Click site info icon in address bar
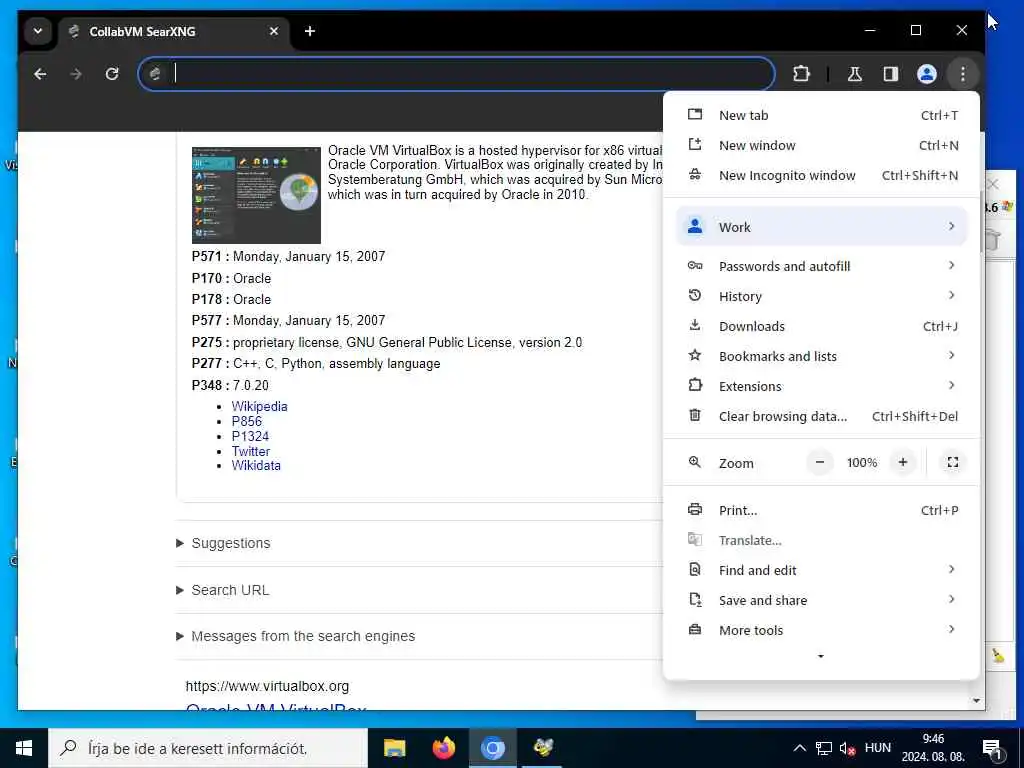Screen dimensions: 1024x768 click(155, 74)
